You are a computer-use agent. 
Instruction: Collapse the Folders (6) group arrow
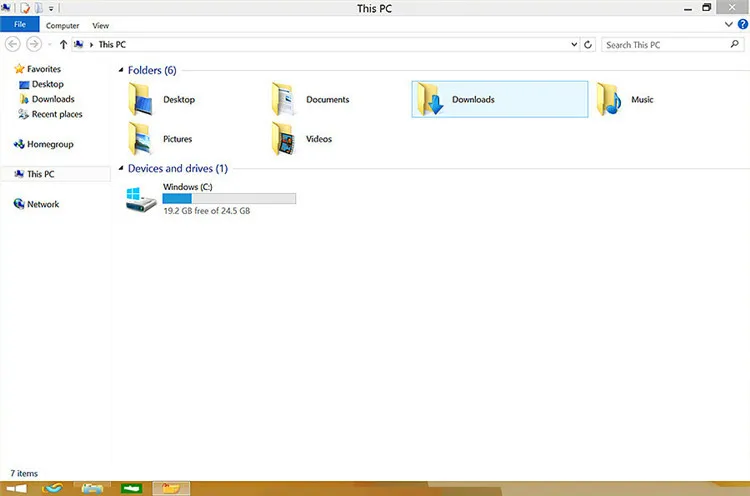coord(121,70)
